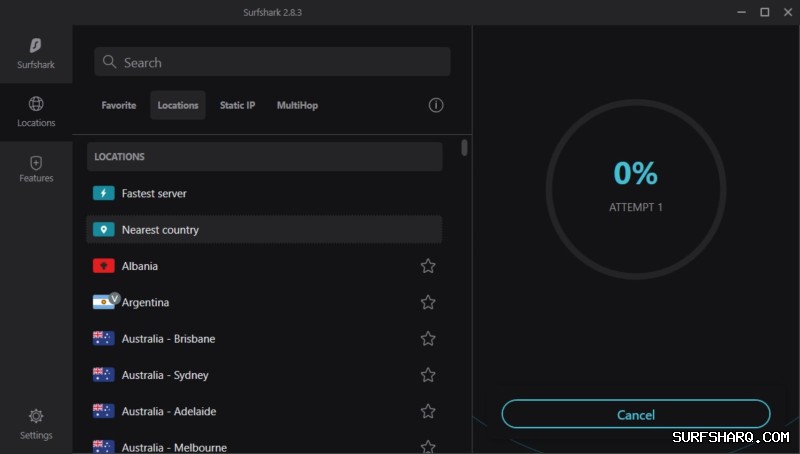Click the Nearest country pin icon
Image resolution: width=800 pixels, height=454 pixels.
(104, 230)
